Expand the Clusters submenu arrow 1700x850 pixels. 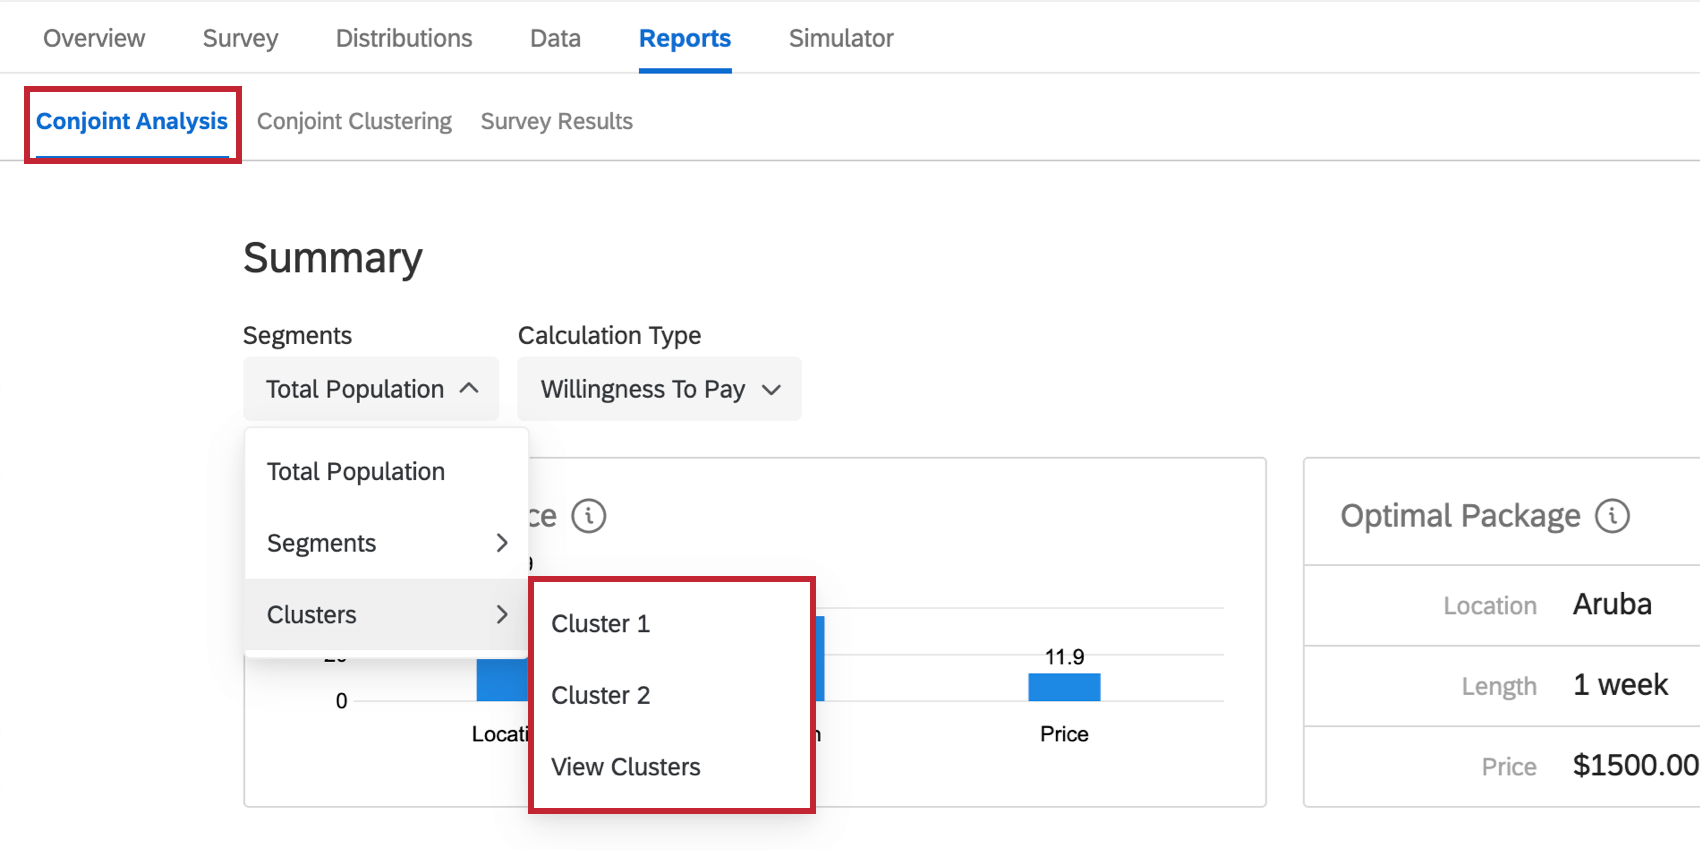502,614
